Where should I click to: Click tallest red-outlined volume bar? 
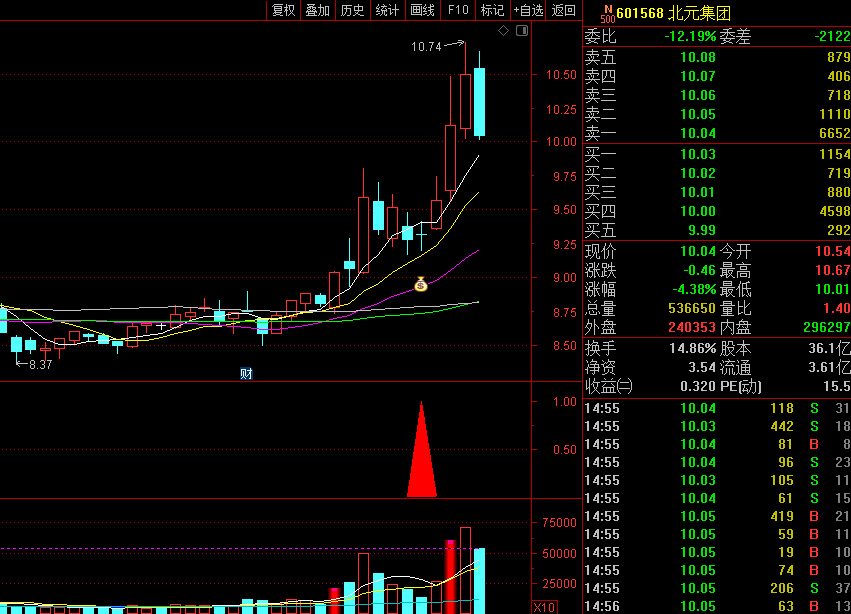[x=465, y=570]
